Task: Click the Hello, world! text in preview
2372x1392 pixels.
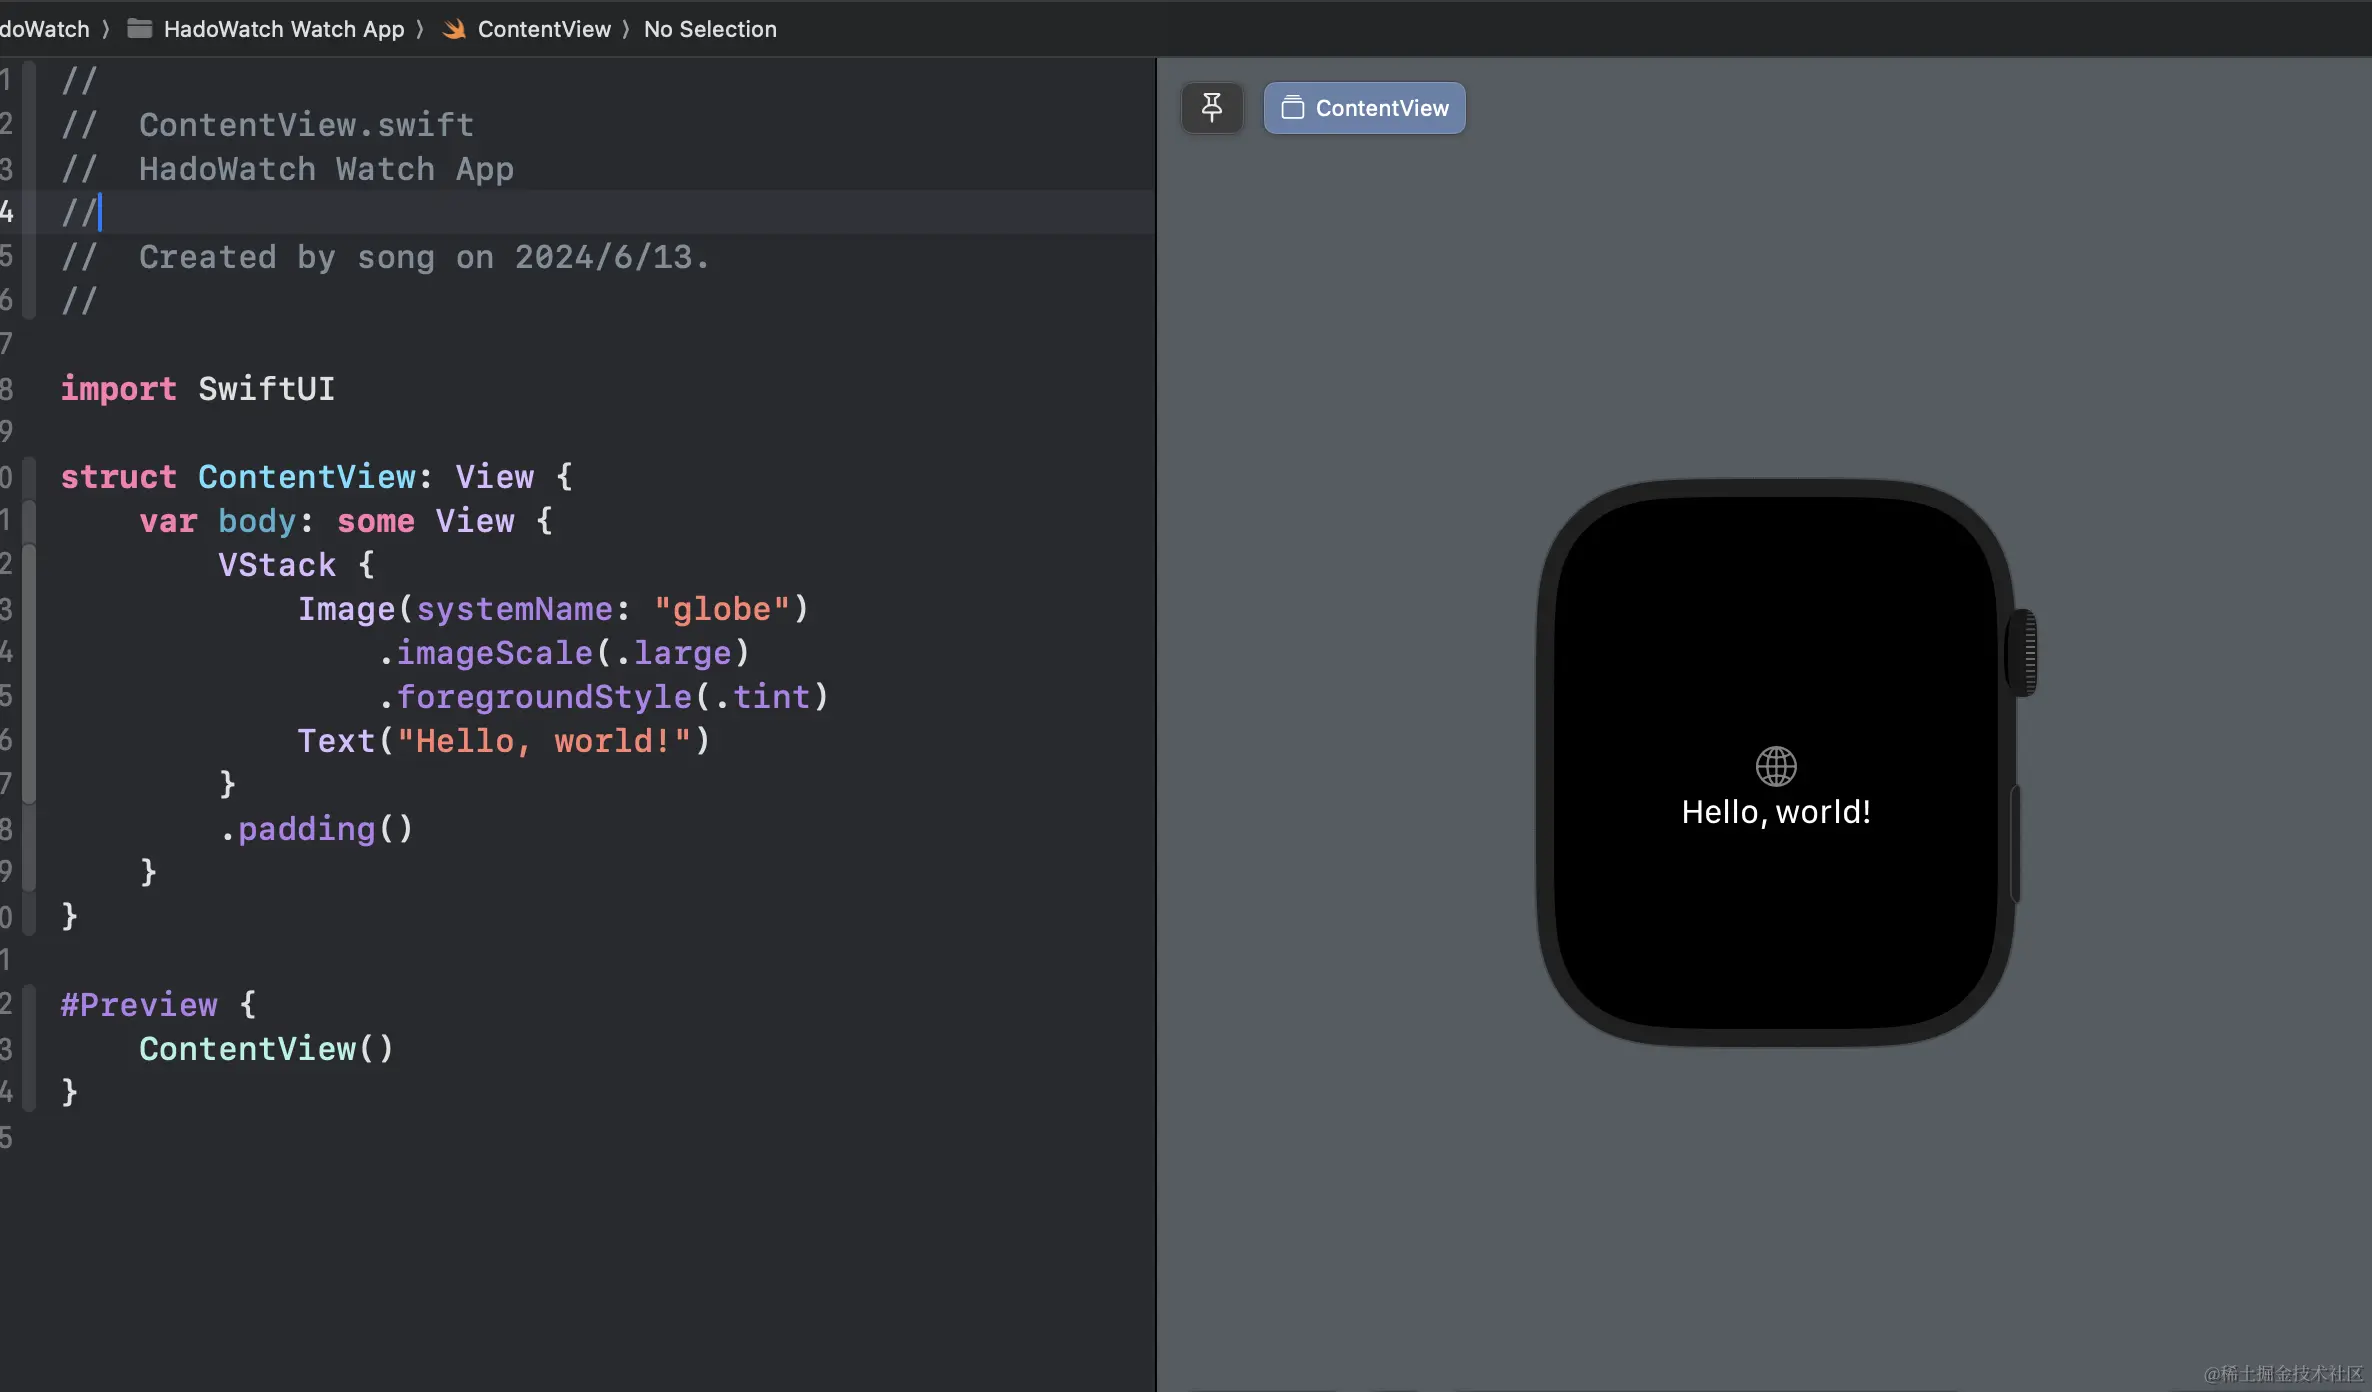Action: (x=1776, y=812)
